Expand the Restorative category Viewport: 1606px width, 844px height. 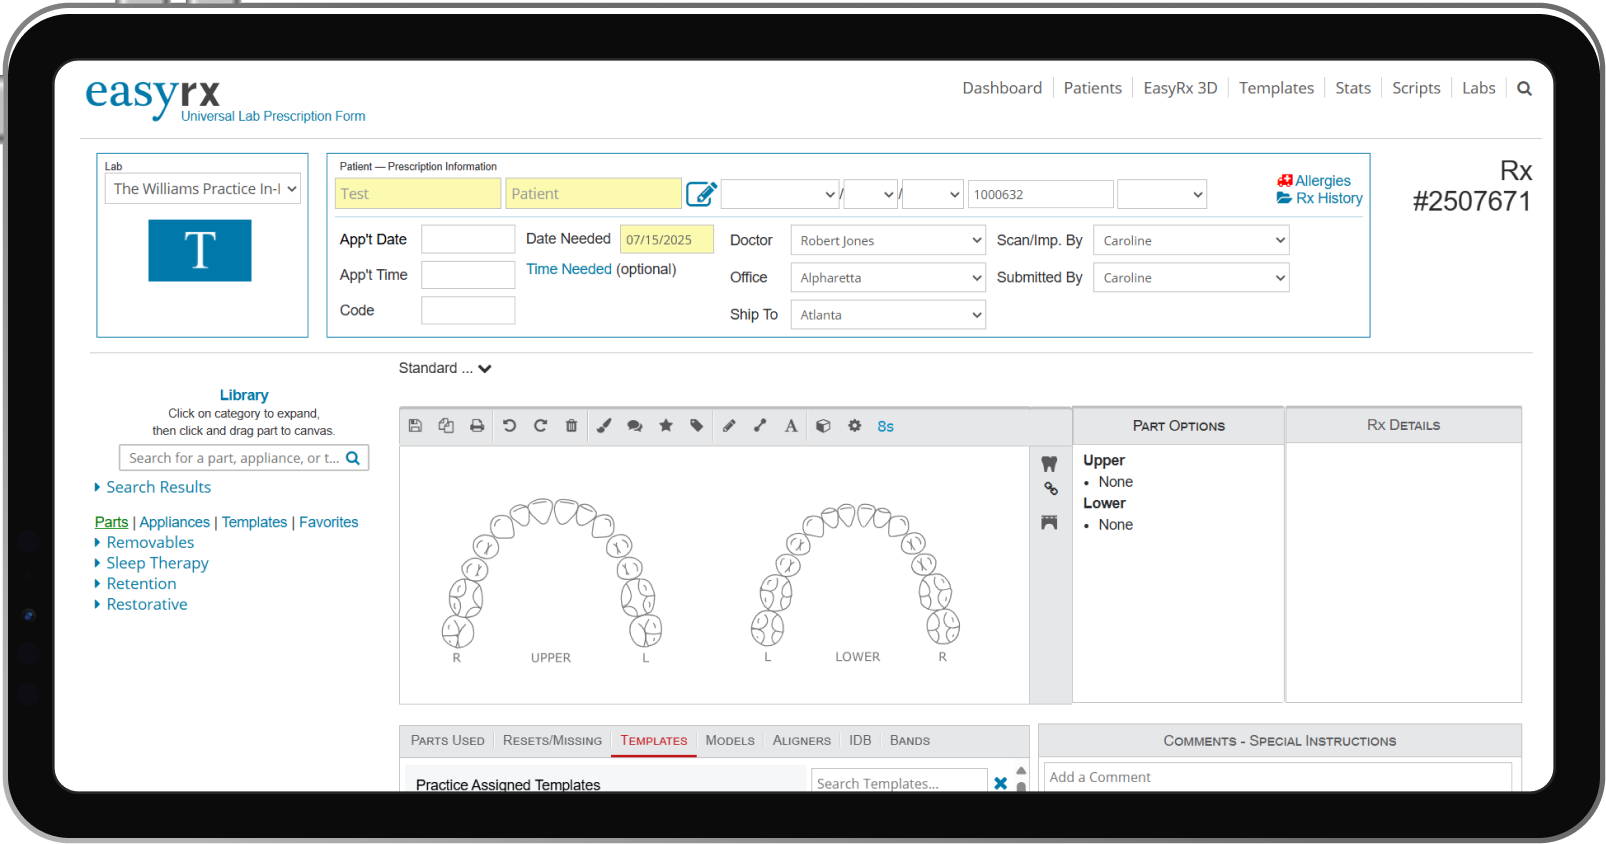click(147, 604)
